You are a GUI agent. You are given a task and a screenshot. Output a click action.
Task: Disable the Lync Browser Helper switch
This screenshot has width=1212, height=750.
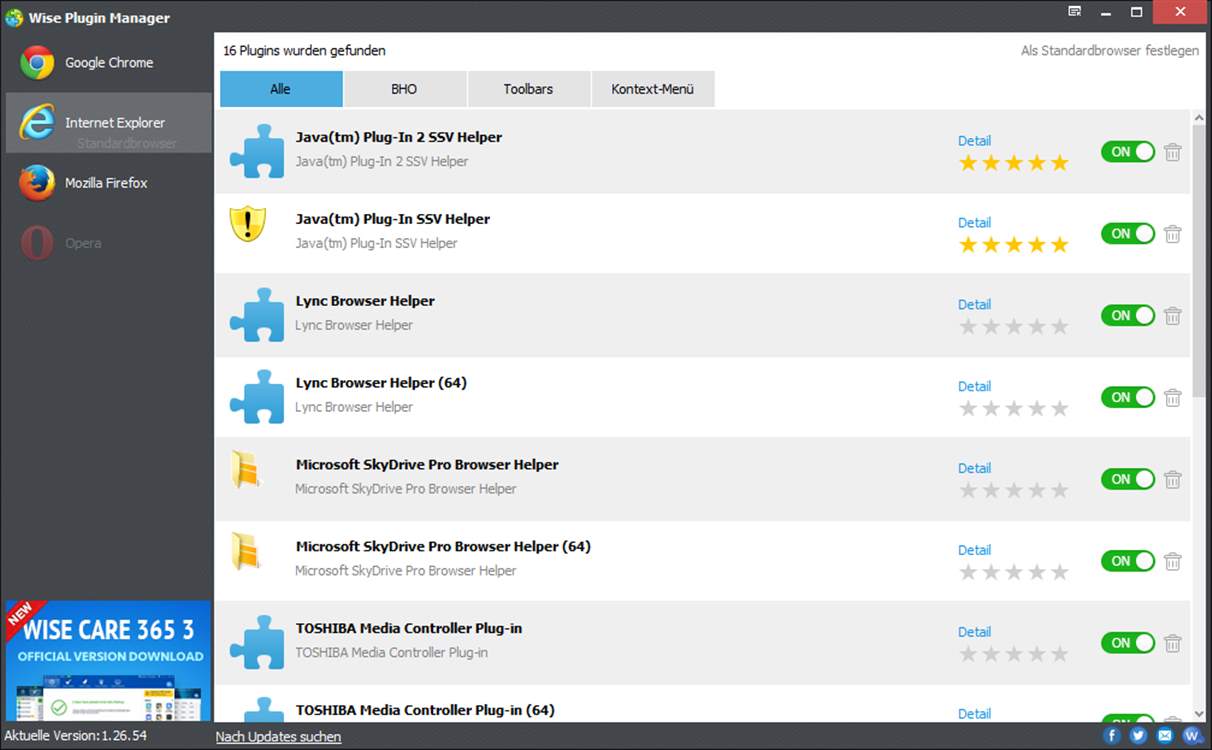tap(1128, 316)
